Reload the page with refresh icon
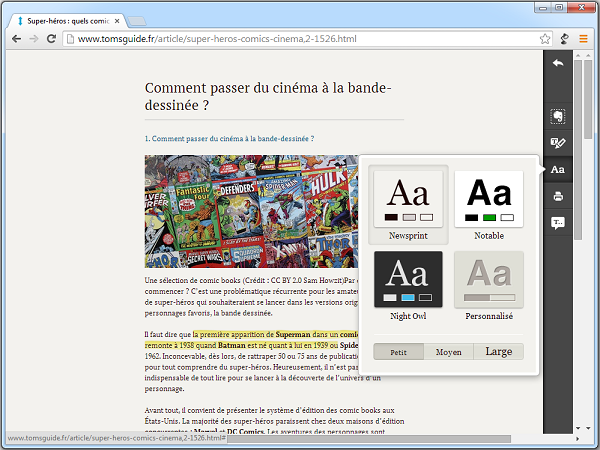600x450 pixels. (x=51, y=39)
